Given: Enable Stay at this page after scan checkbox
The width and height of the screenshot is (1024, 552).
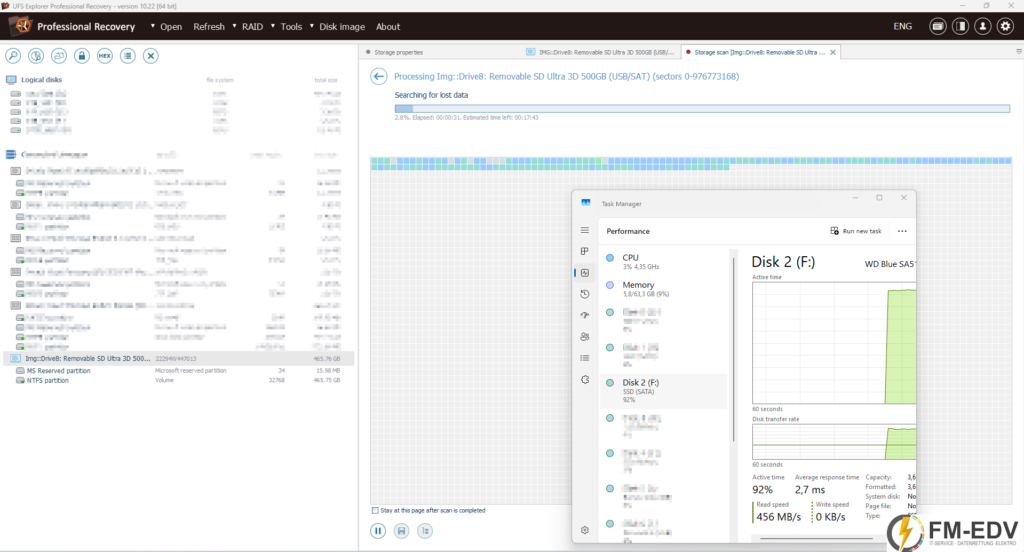Looking at the screenshot, I should tap(375, 510).
